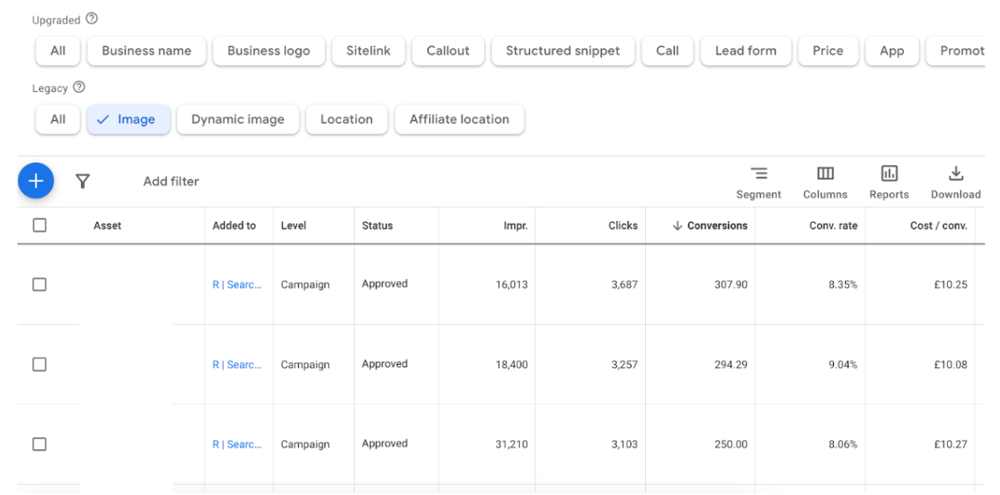This screenshot has width=1000, height=495.
Task: Click the Legacy help question icon
Action: pyautogui.click(x=79, y=88)
